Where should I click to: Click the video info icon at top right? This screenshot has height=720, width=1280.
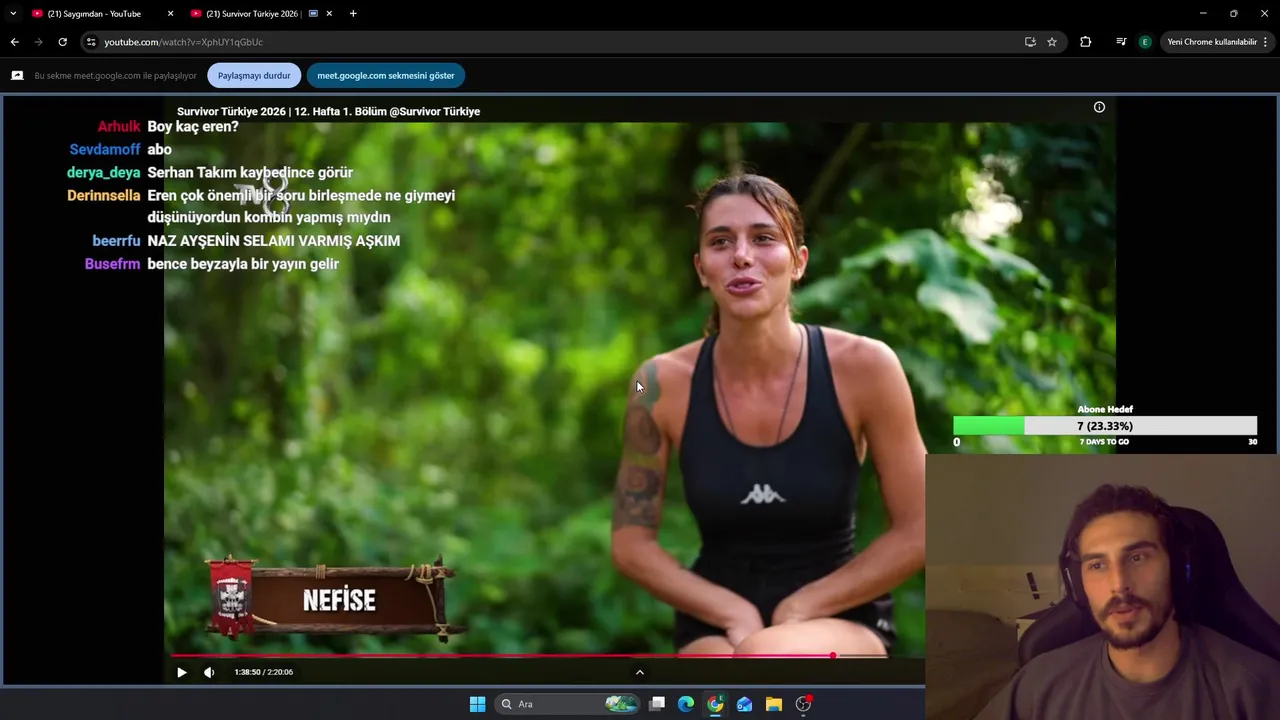click(1099, 107)
